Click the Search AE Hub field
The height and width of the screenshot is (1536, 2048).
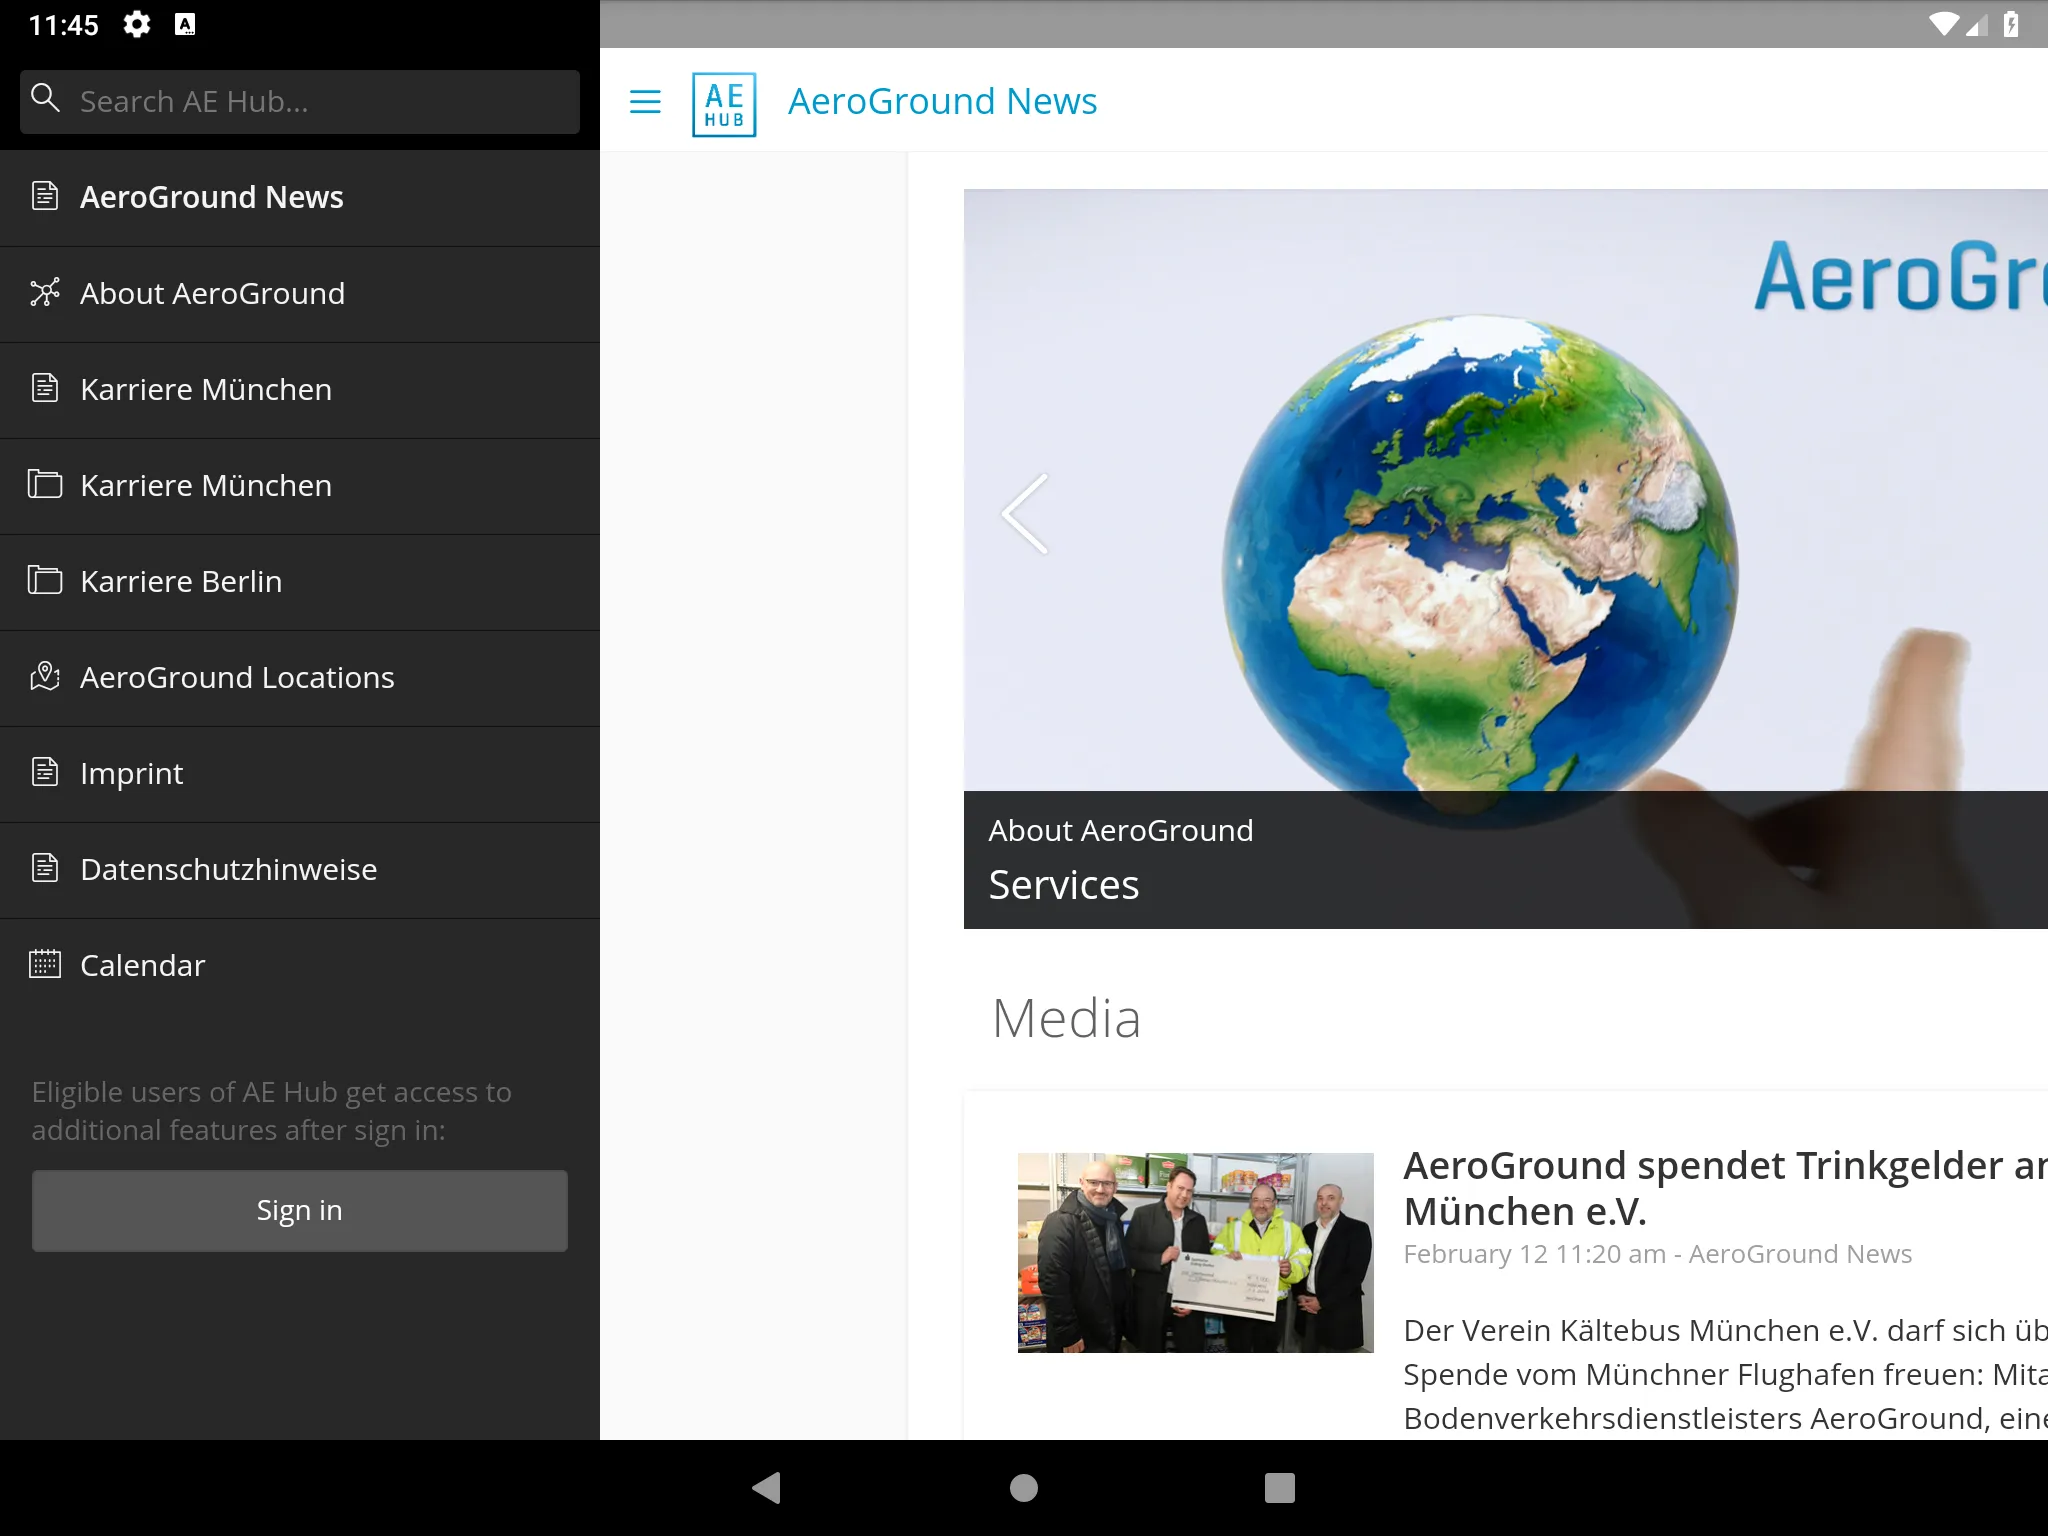[300, 101]
